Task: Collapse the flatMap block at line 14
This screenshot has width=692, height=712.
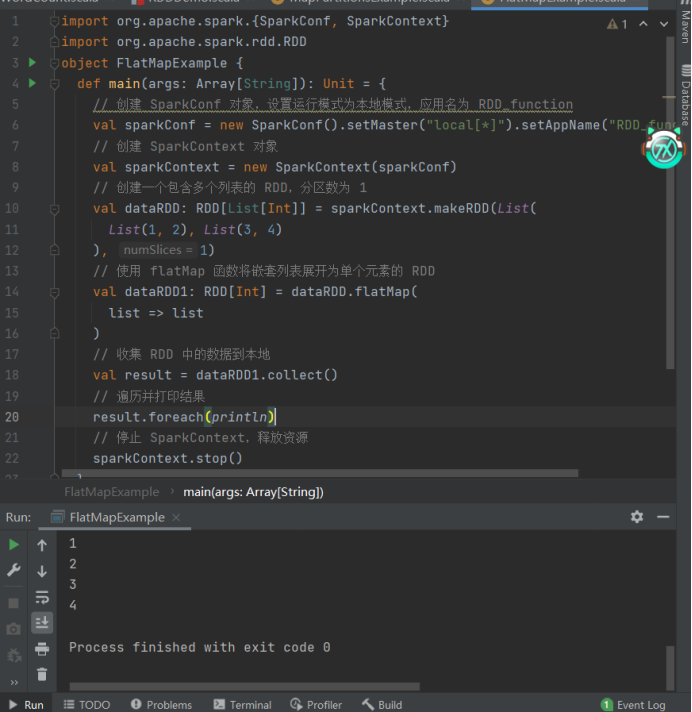Action: pos(54,293)
